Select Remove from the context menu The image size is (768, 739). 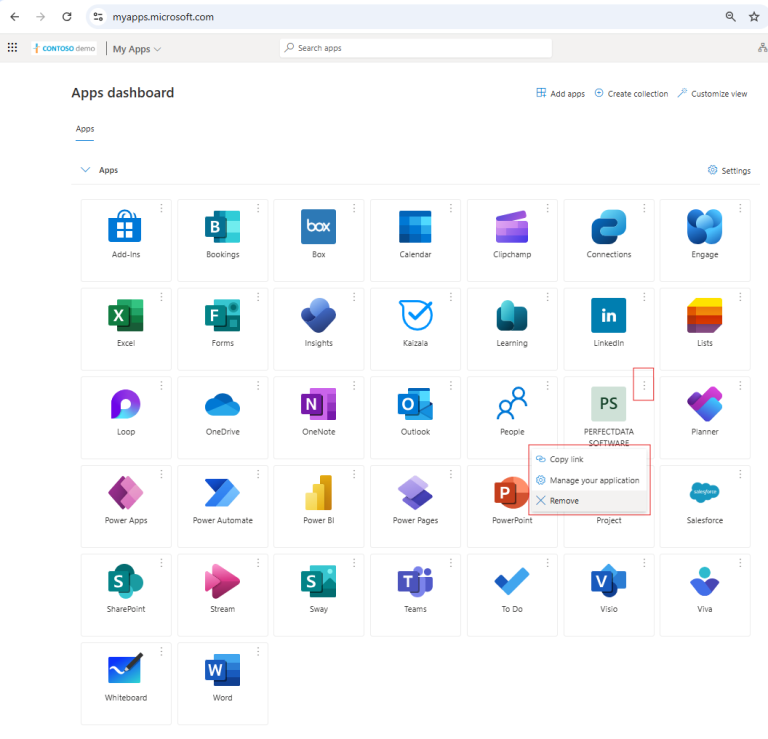click(x=564, y=501)
